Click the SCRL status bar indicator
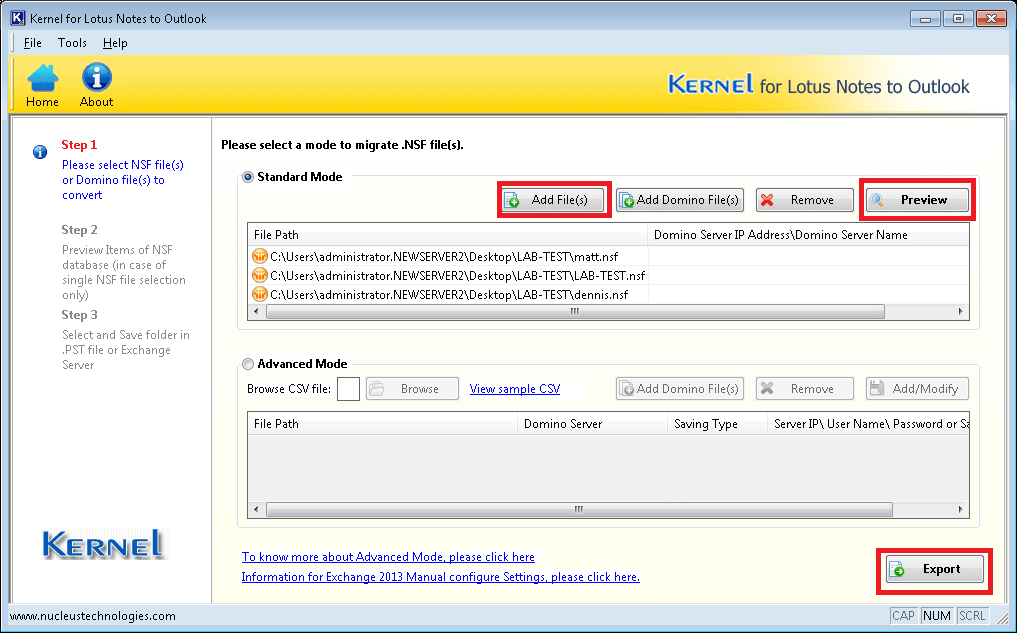 972,615
